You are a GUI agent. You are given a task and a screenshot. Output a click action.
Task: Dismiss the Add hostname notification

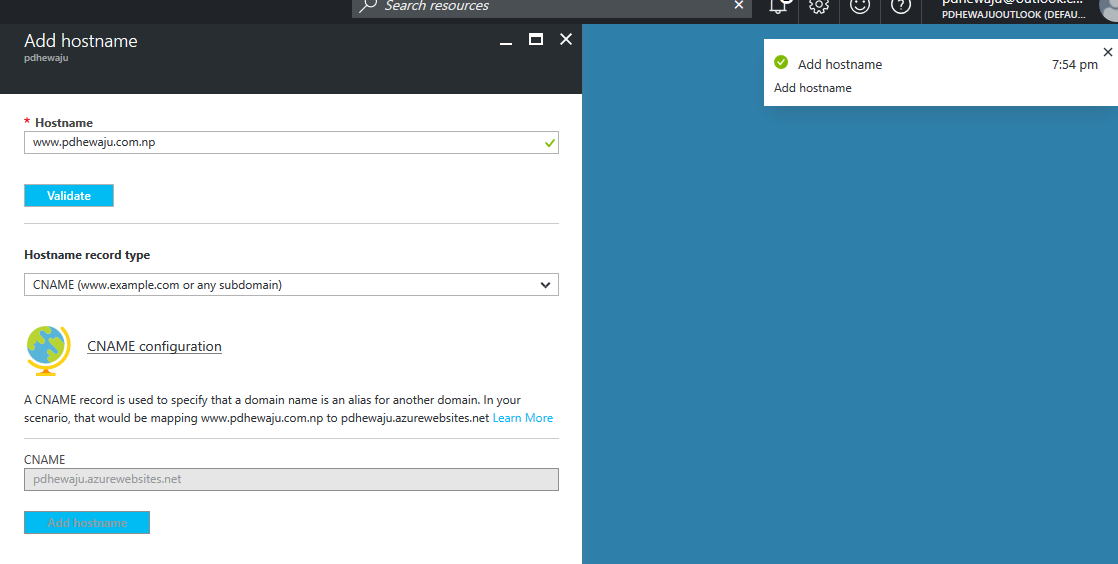coord(1107,52)
